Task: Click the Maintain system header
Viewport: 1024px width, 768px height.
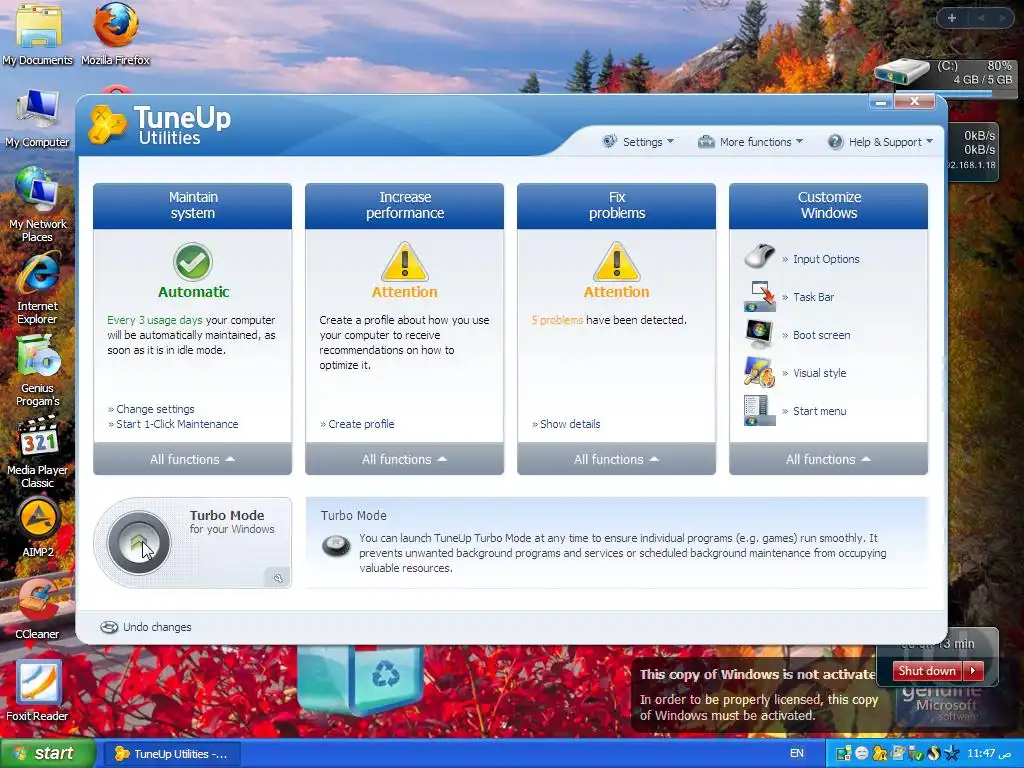Action: [x=192, y=206]
